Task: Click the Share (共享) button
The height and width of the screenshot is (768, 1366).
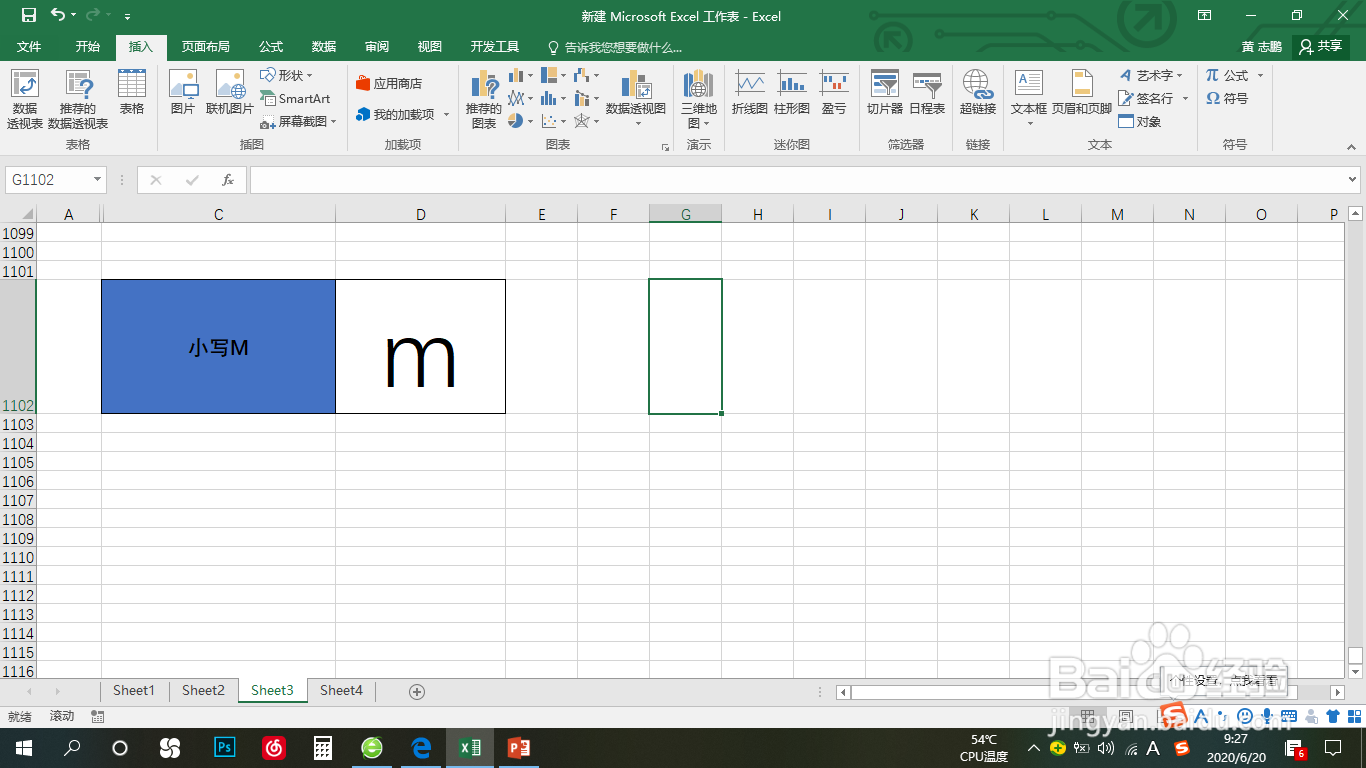Action: tap(1321, 46)
